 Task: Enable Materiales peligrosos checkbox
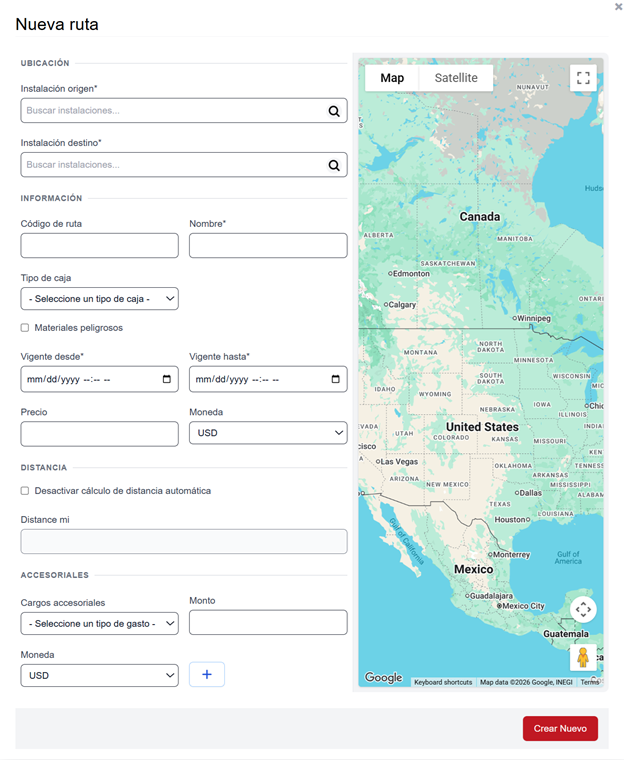[25, 328]
